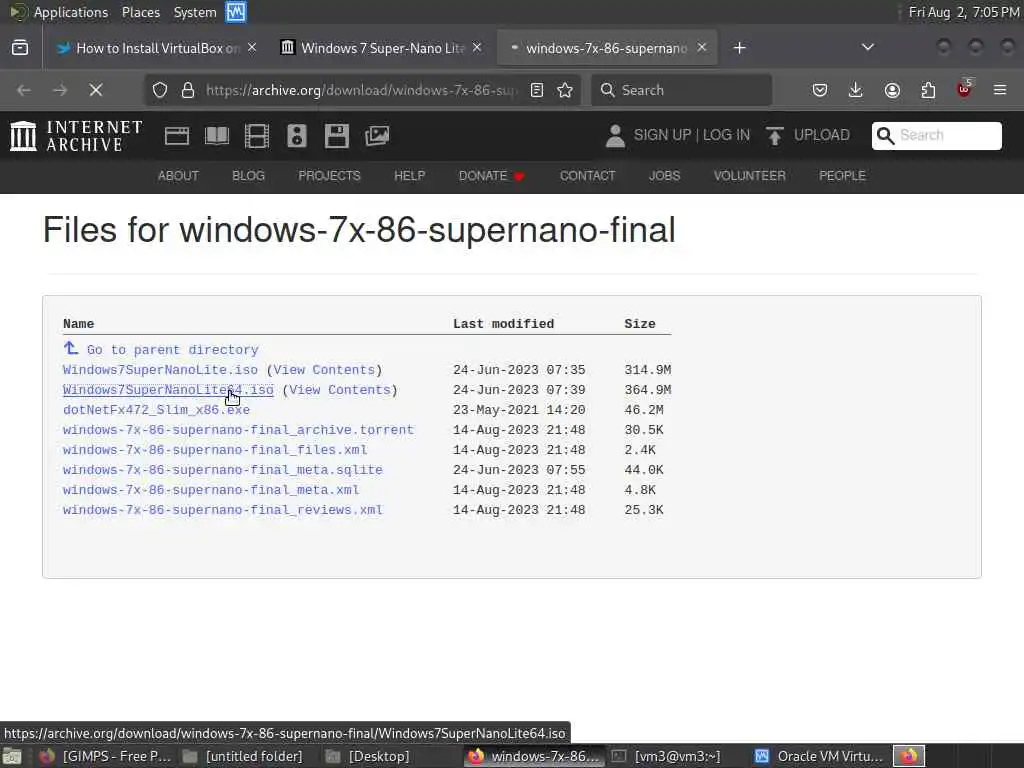1024x768 pixels.
Task: Open windows-7x-86-supernano-final_meta.sqlite
Action: [x=223, y=470]
